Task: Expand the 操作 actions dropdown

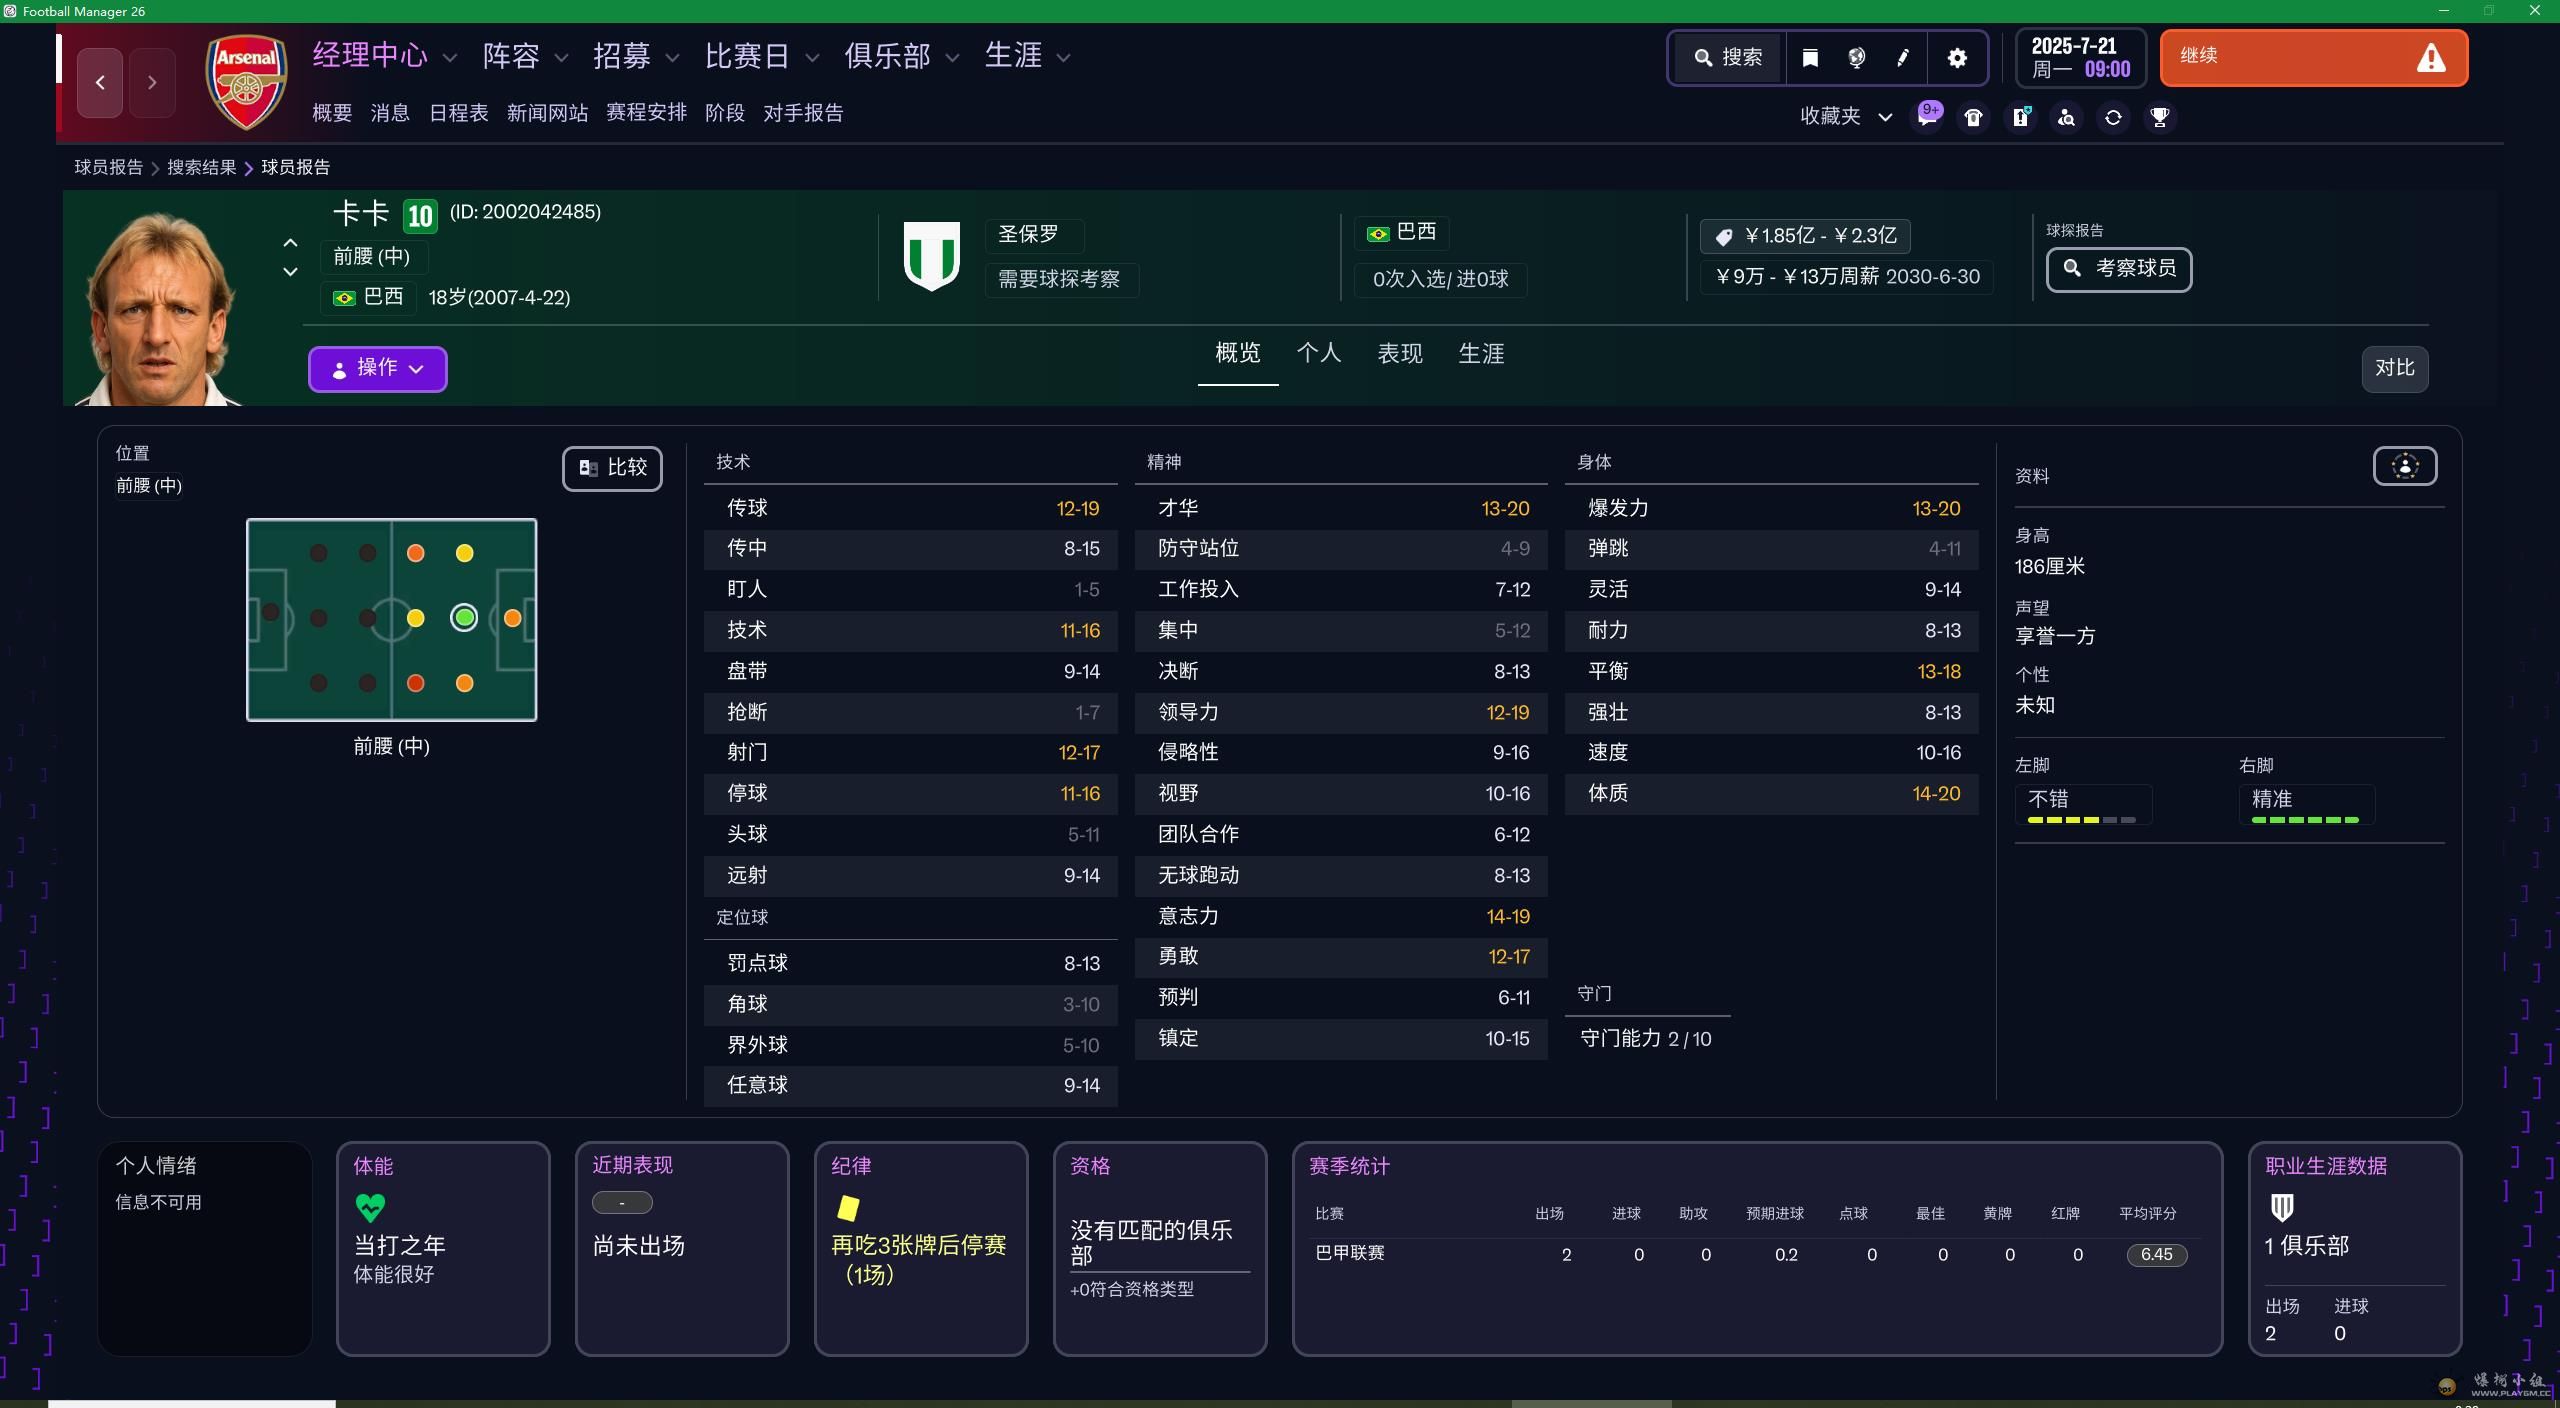Action: point(377,368)
